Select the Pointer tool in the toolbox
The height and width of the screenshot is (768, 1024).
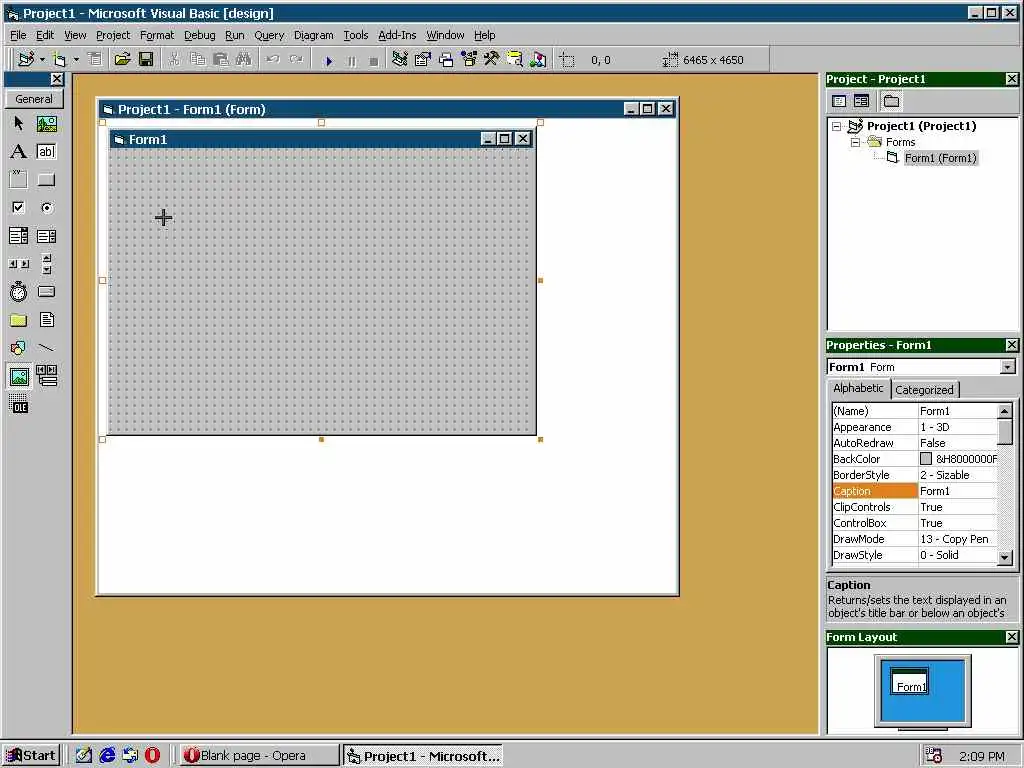pyautogui.click(x=18, y=123)
